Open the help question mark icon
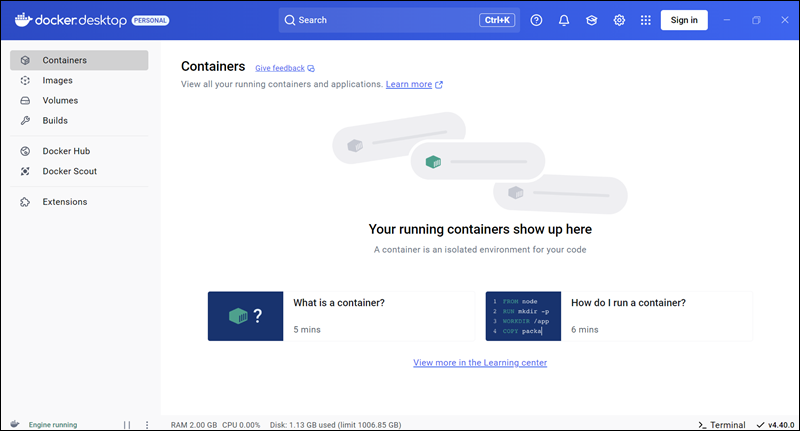The height and width of the screenshot is (431, 800). tap(536, 20)
